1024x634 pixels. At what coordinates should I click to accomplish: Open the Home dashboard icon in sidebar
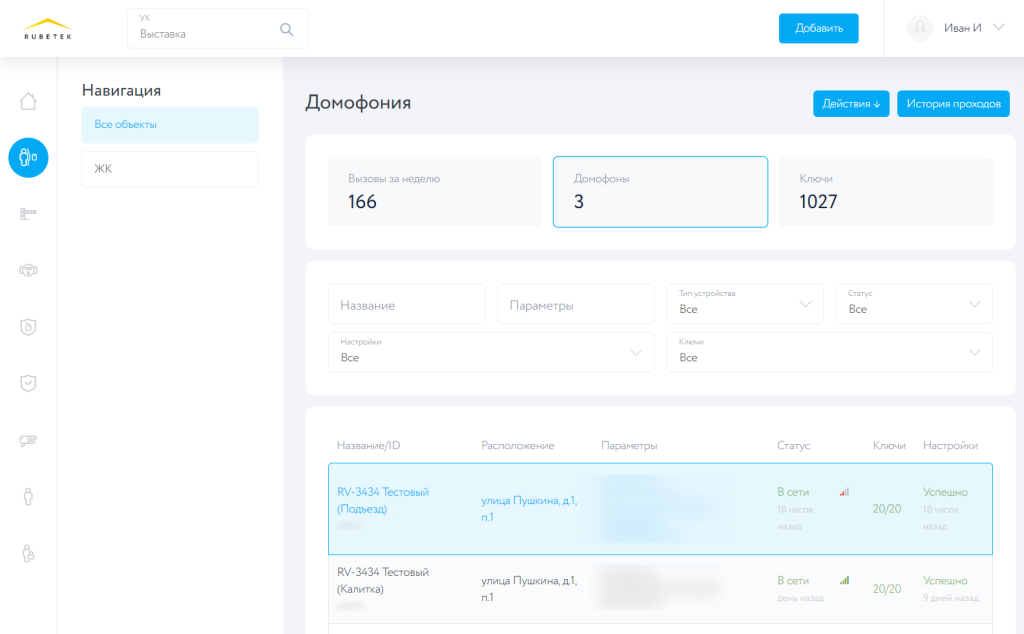(x=28, y=101)
